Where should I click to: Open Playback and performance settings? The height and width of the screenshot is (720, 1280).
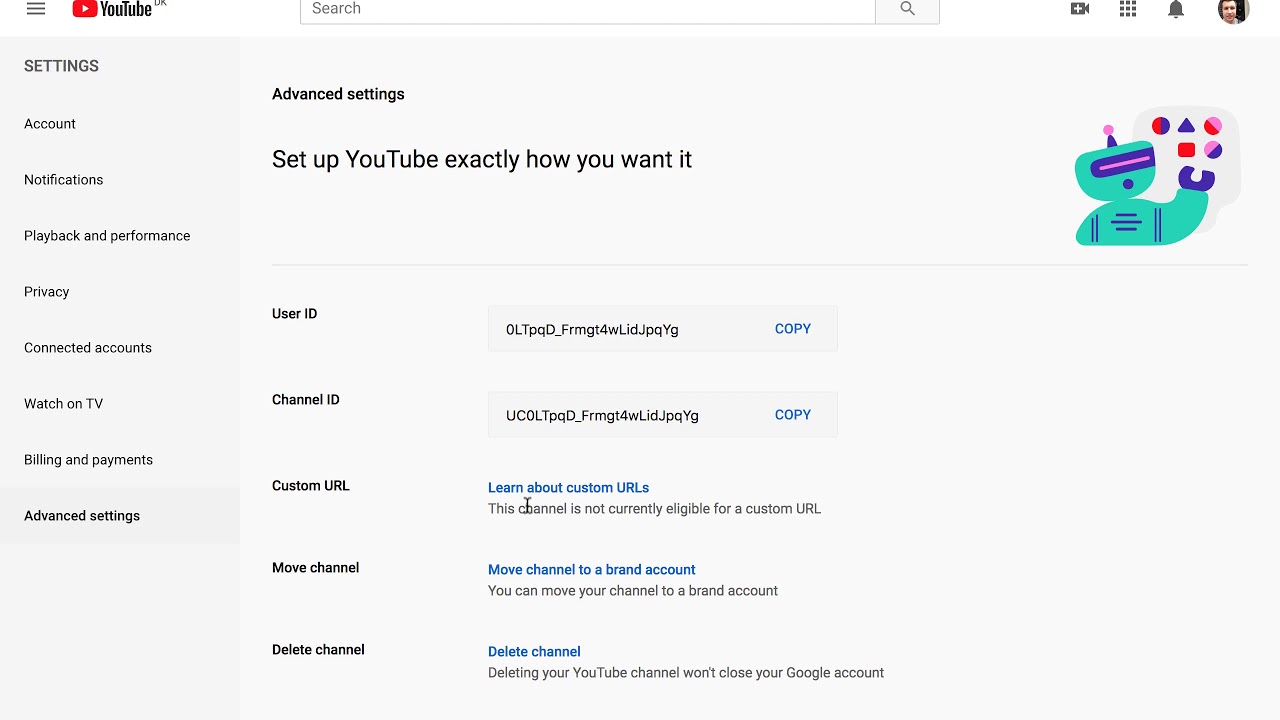[x=120, y=236]
